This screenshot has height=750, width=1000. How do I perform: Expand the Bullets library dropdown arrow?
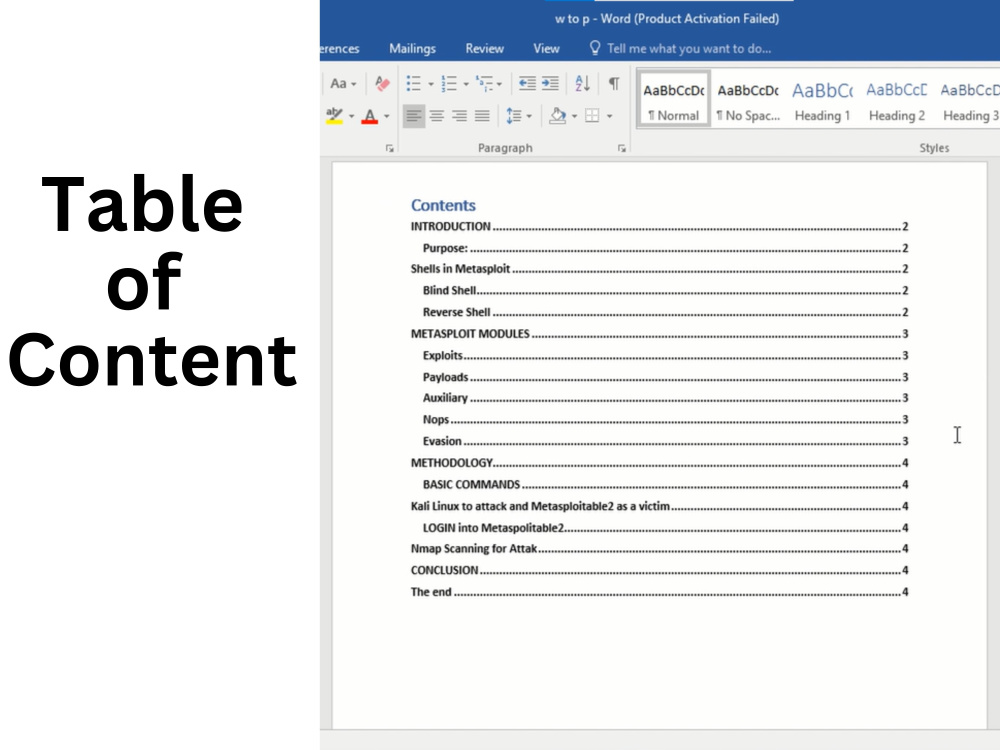coord(430,84)
